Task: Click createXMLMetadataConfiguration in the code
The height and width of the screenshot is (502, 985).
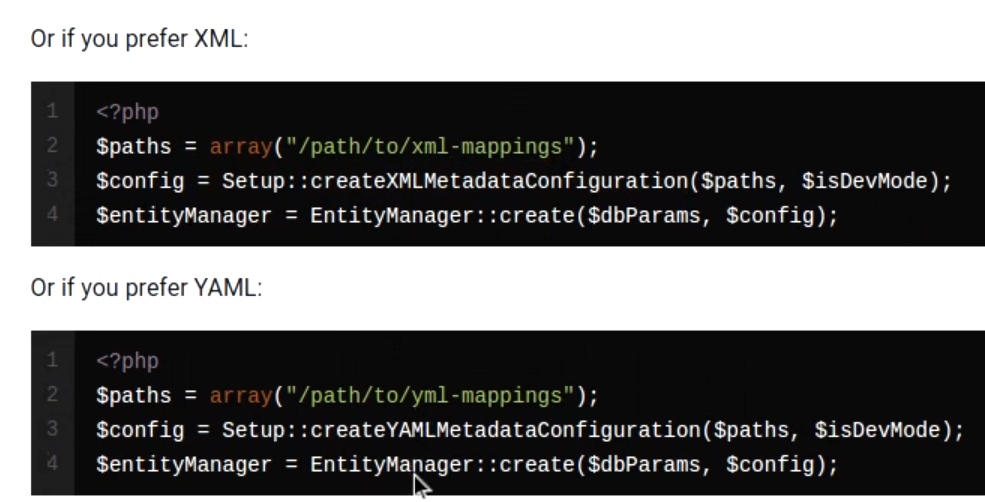Action: tap(499, 182)
